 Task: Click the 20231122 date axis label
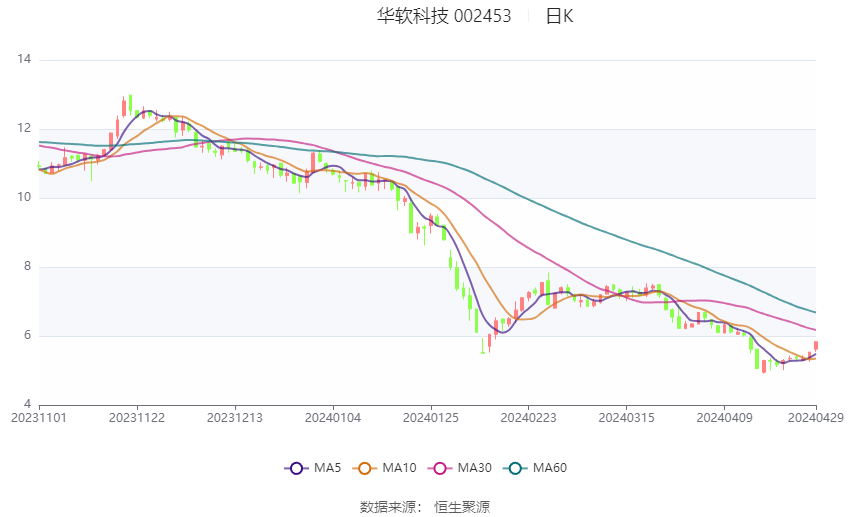click(137, 418)
